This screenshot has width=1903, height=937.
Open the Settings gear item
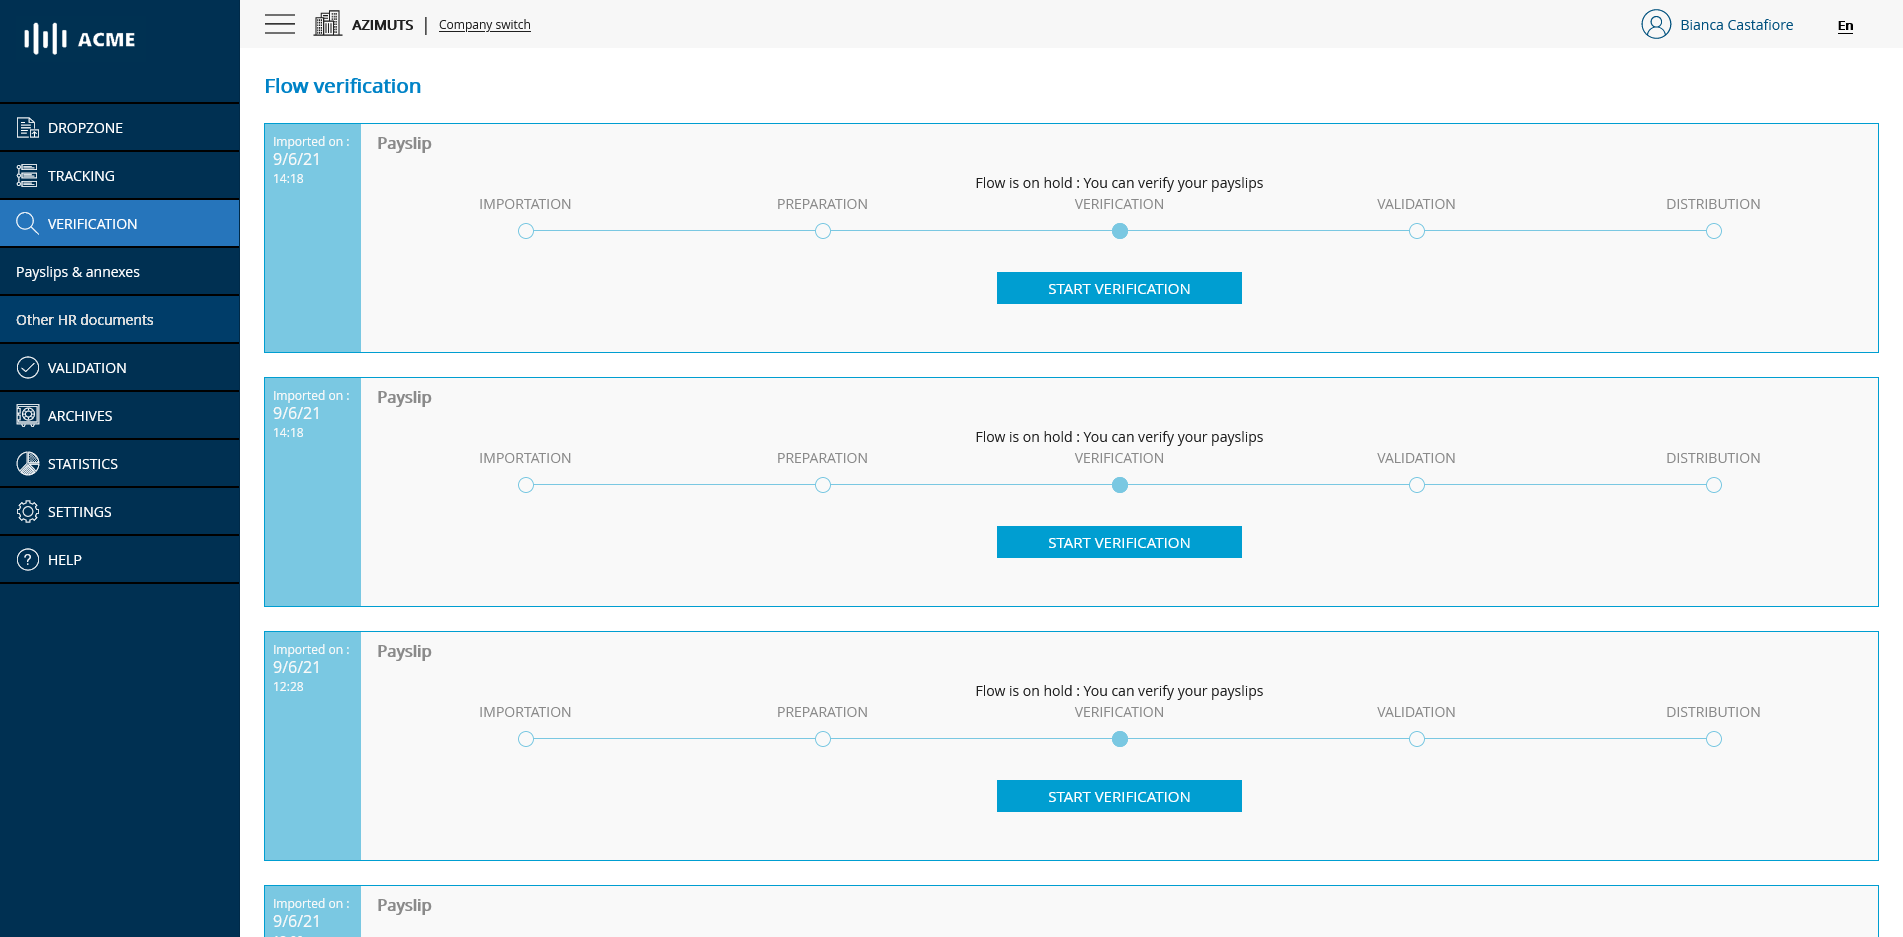pos(79,512)
